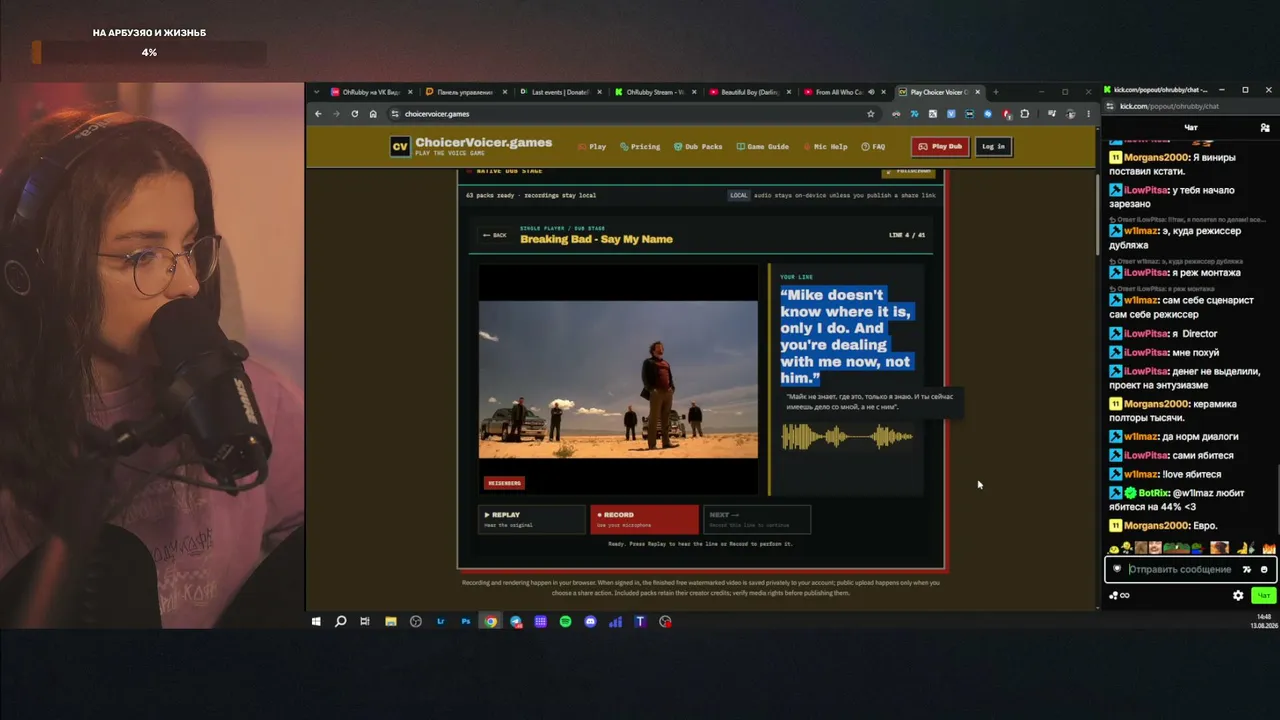
Task: Click the red Heisenberg character tag
Action: (x=504, y=483)
